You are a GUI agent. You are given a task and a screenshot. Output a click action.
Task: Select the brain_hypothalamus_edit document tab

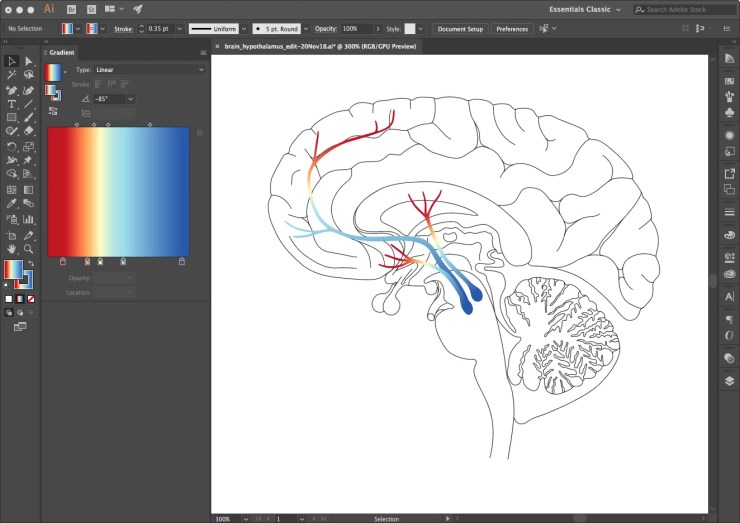(320, 46)
